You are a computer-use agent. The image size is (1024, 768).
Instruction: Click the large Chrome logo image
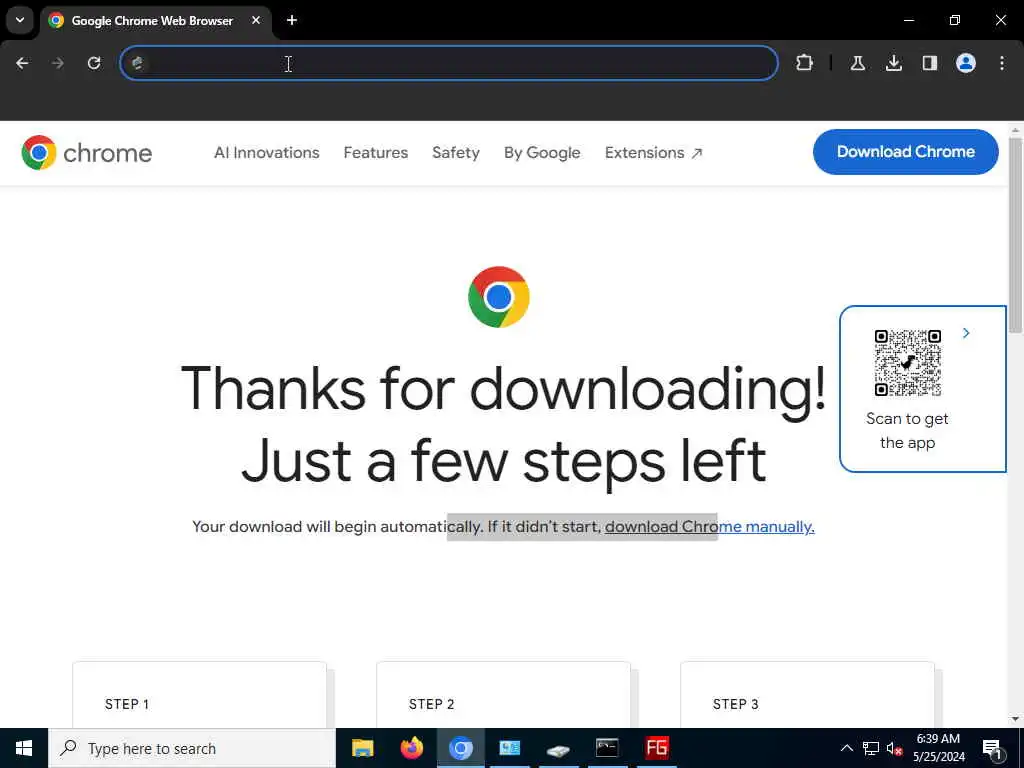[499, 296]
